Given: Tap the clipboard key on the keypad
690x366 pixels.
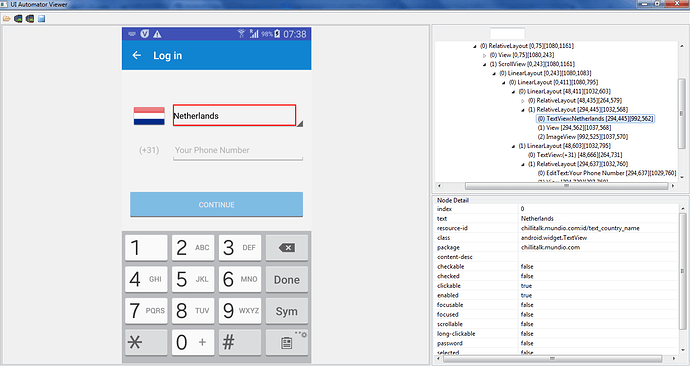Looking at the screenshot, I should coord(286,342).
